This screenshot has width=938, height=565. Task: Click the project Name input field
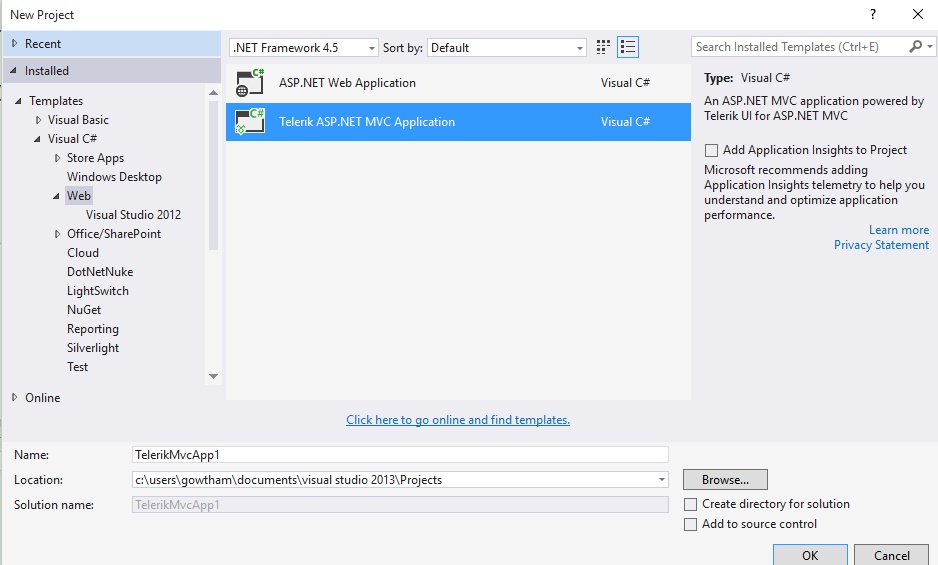400,454
